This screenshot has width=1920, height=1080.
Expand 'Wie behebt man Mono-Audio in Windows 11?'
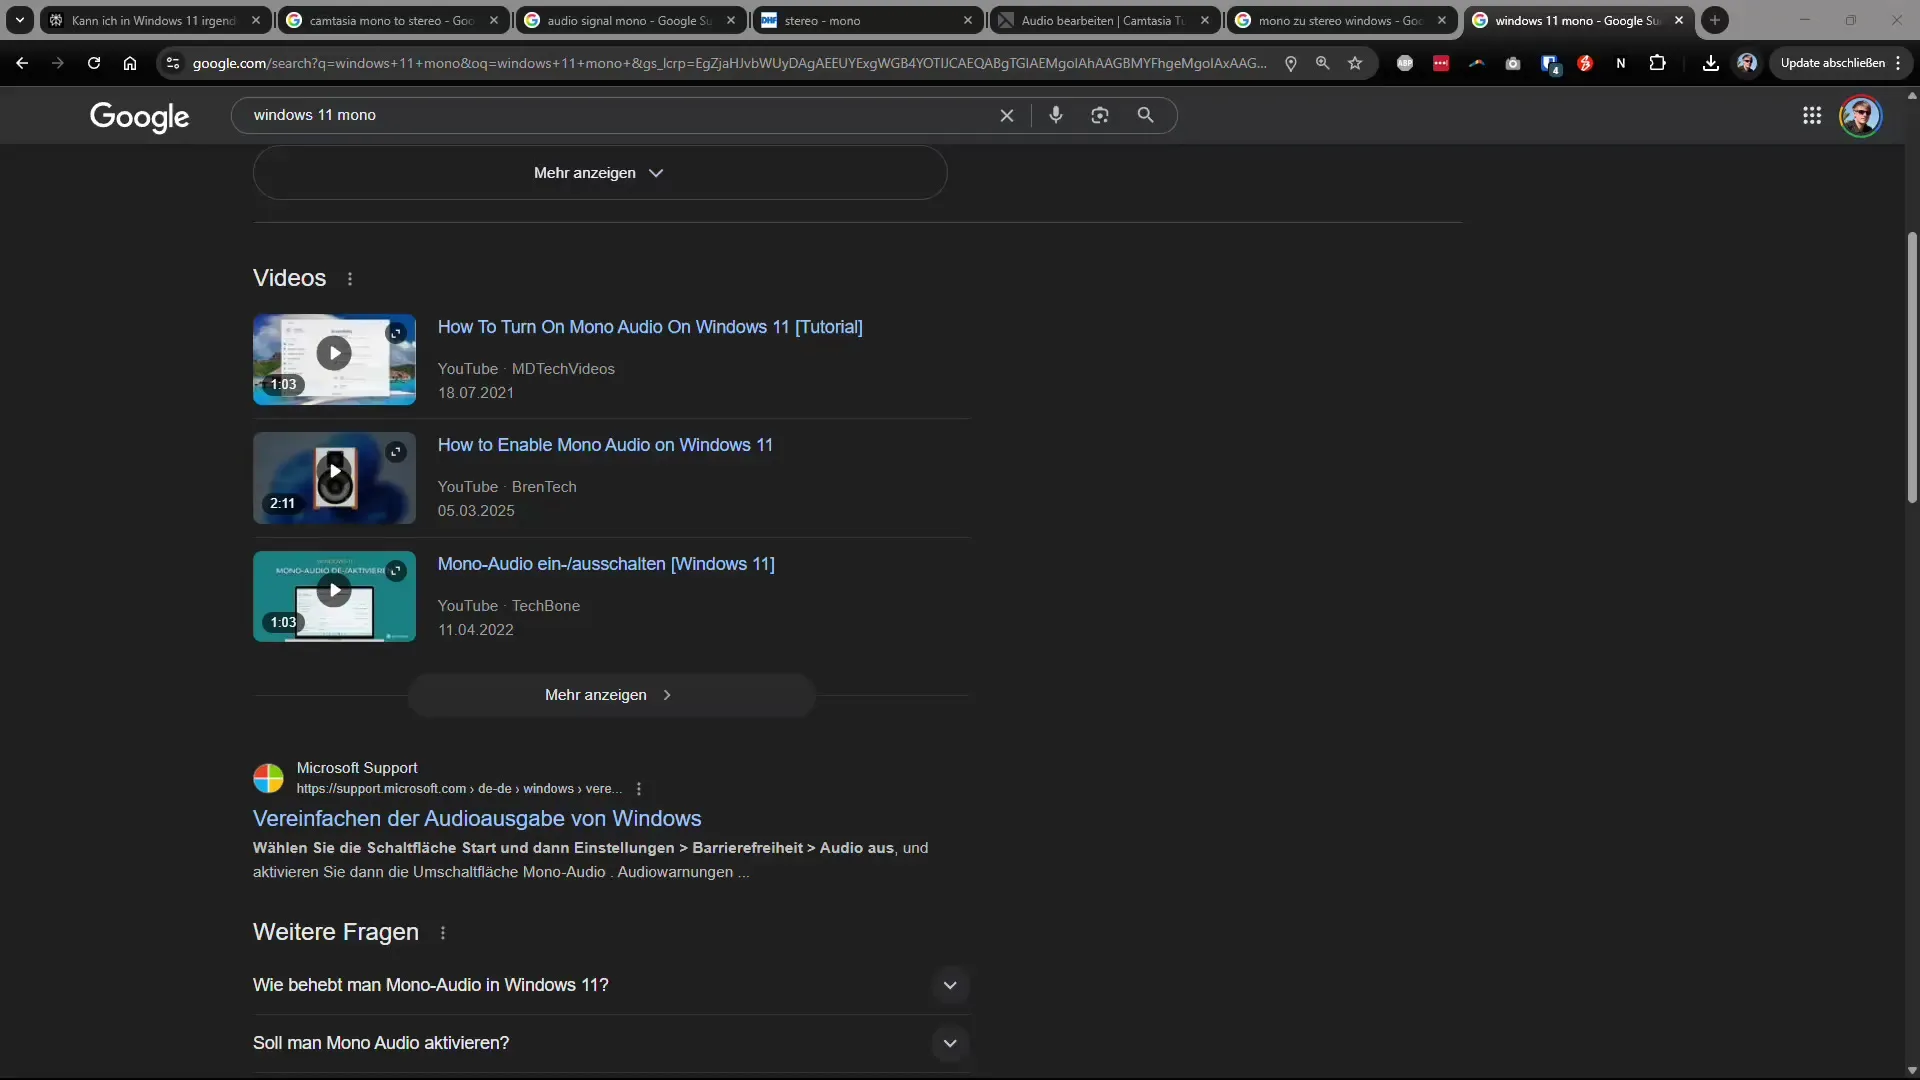tap(611, 985)
